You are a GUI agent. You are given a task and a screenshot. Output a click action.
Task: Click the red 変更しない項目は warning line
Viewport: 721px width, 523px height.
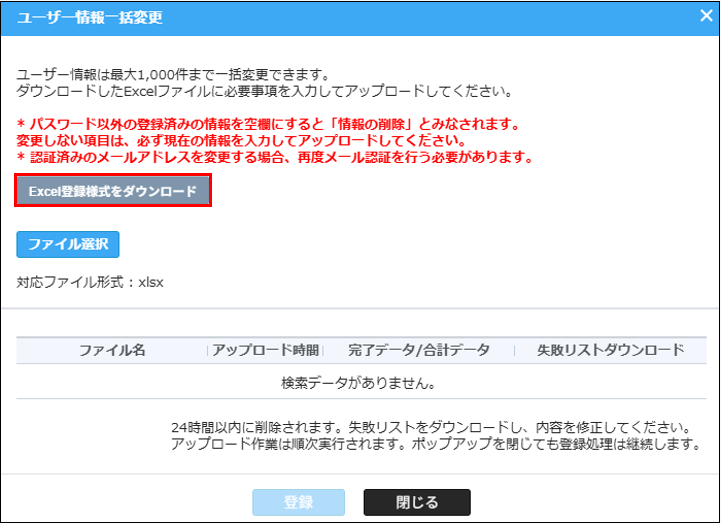tap(244, 141)
